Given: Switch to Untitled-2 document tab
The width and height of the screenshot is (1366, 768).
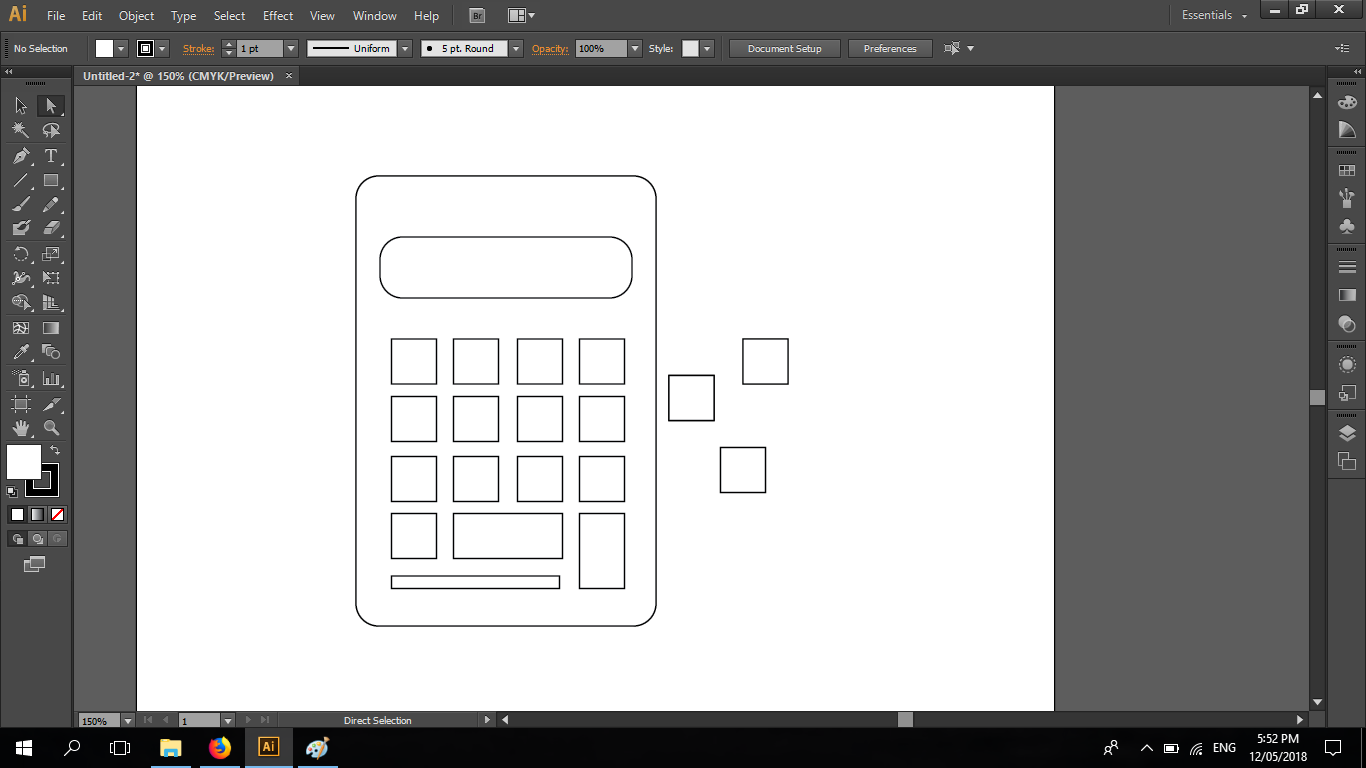Looking at the screenshot, I should [x=178, y=76].
